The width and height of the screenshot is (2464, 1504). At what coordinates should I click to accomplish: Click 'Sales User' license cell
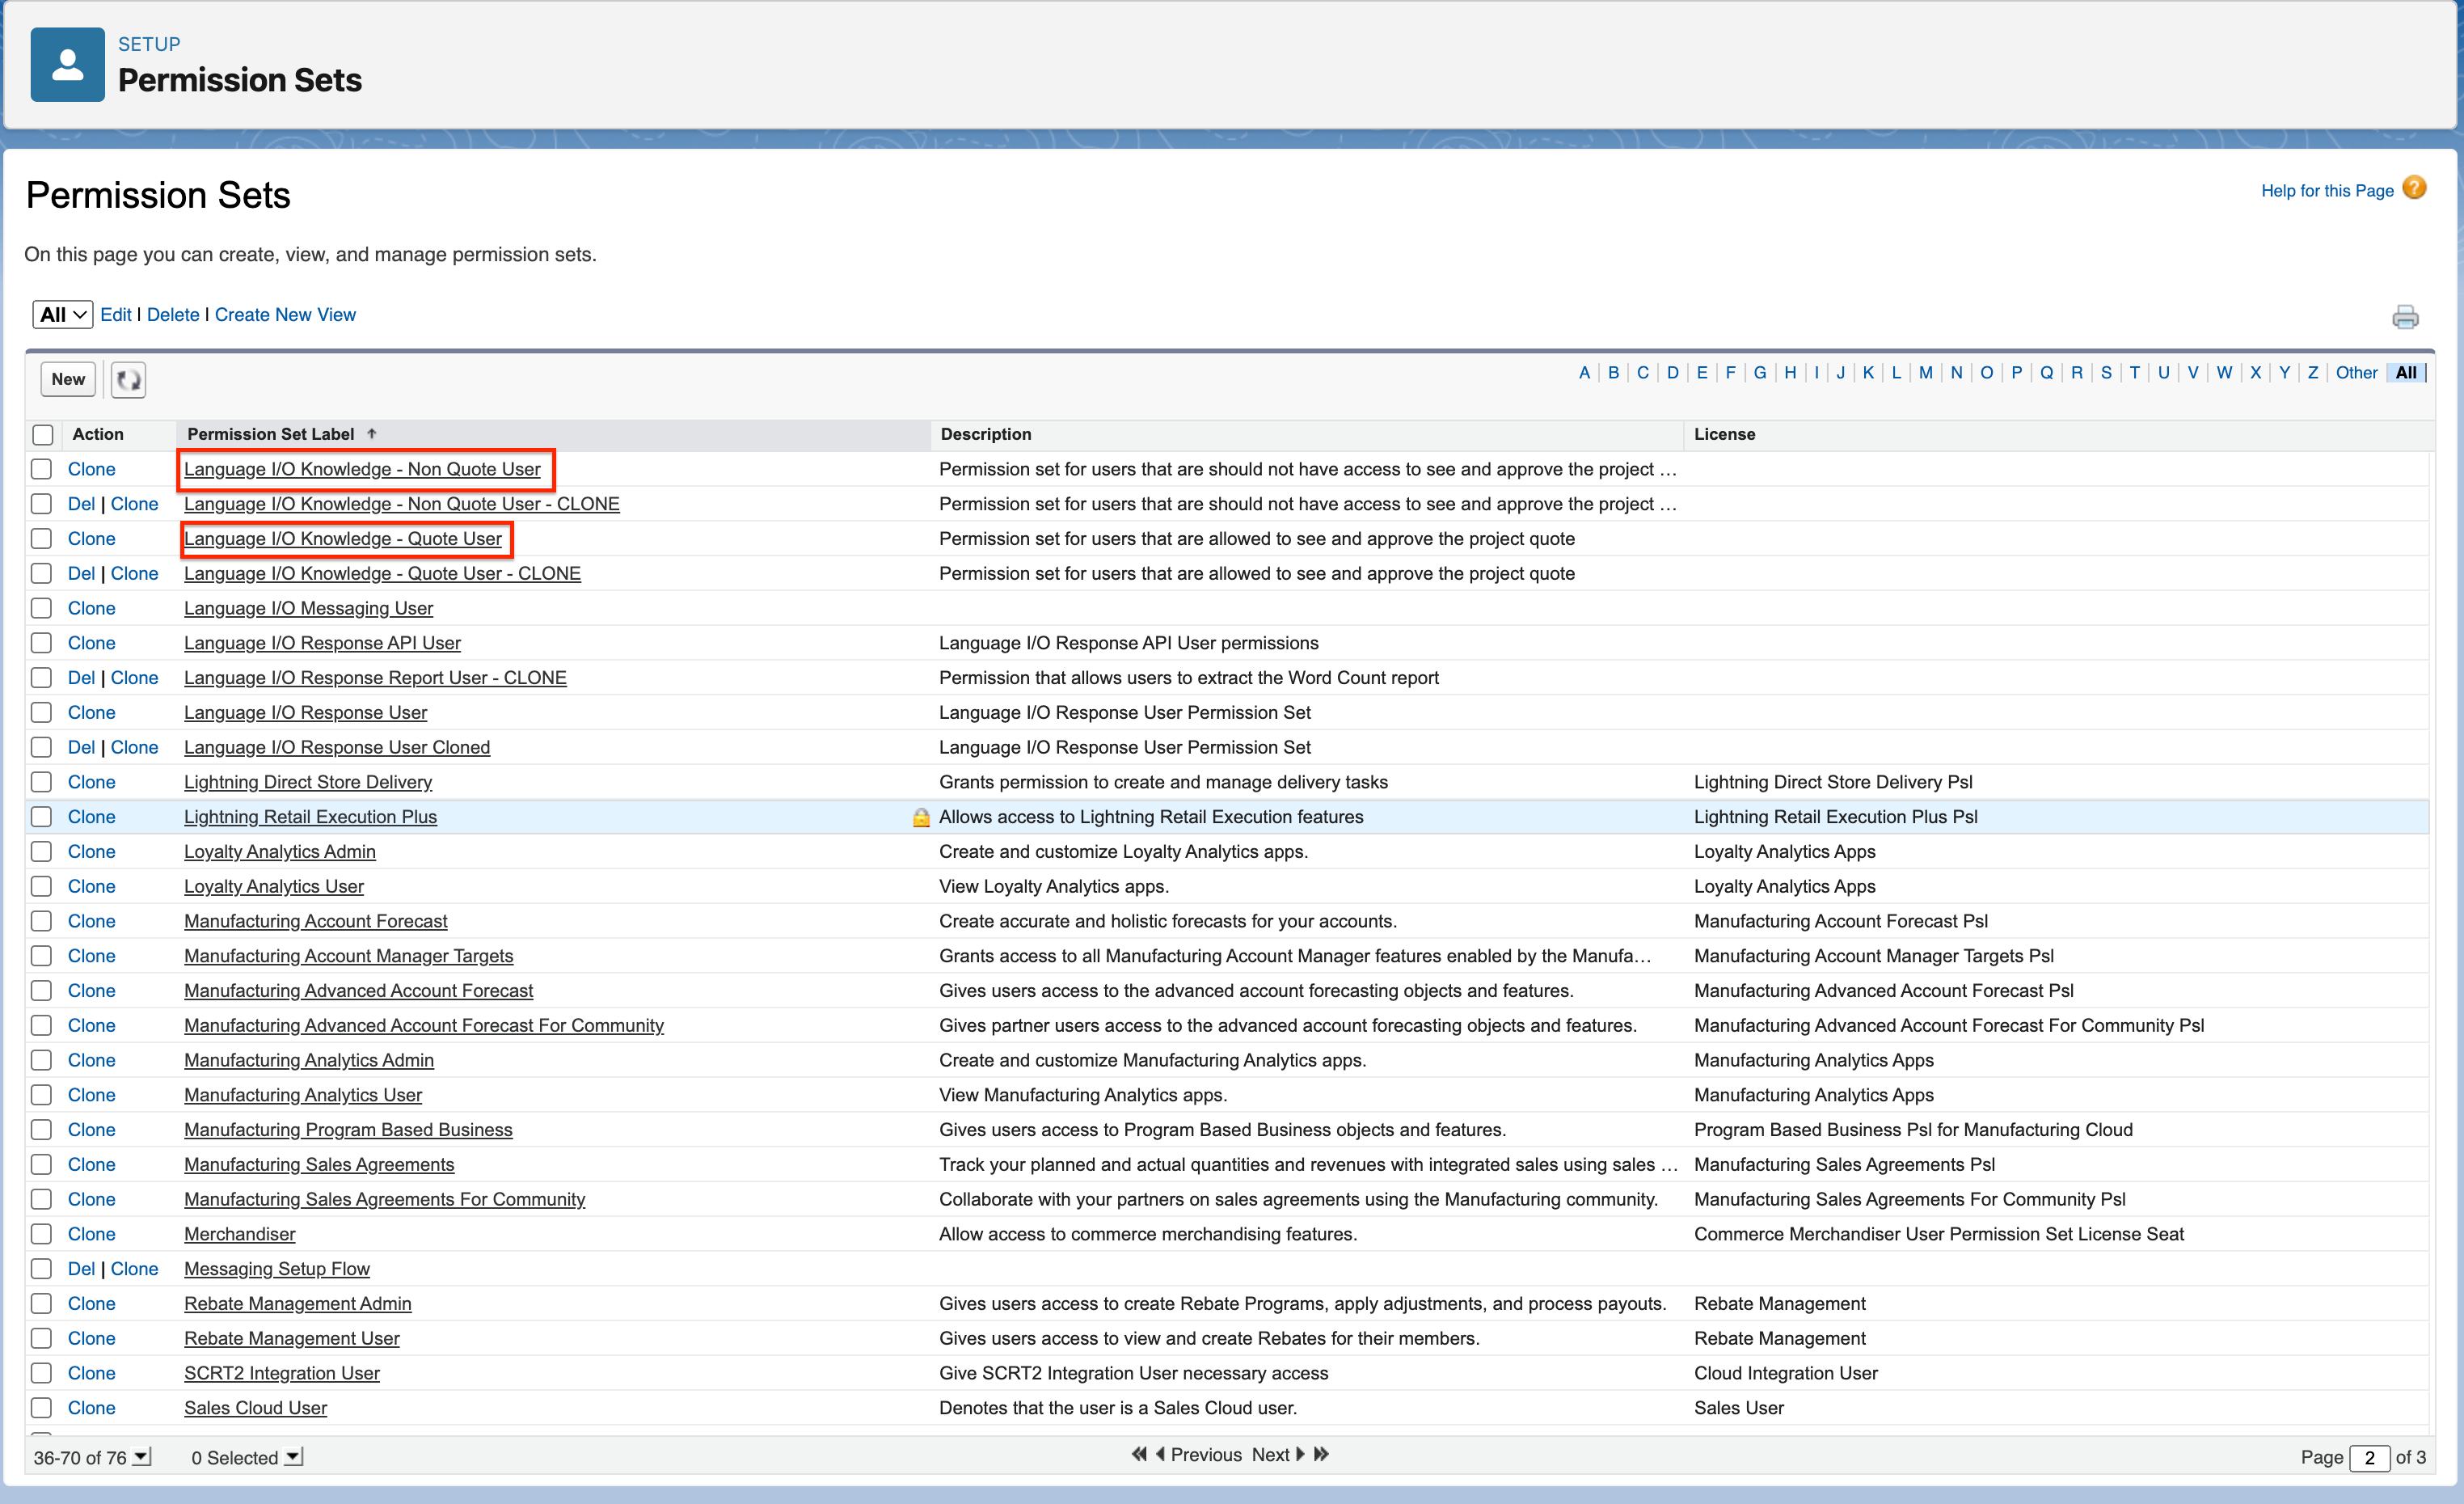click(x=1738, y=1408)
